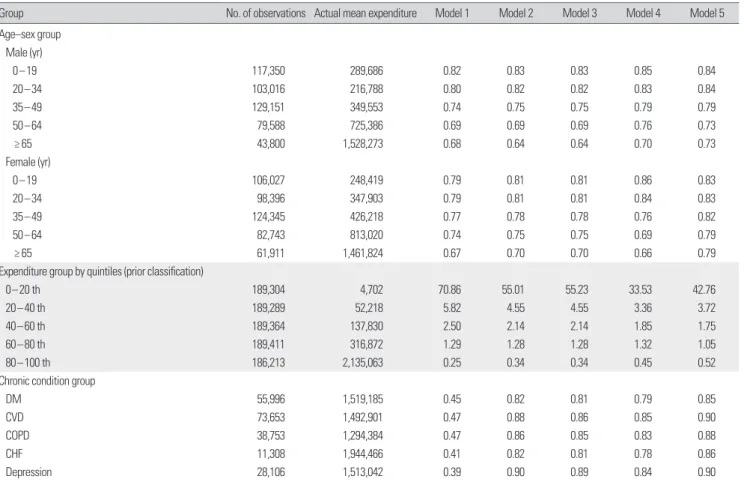Screen dimensions: 744x482
Task: Select the observations value 55,996
Action: click(x=271, y=399)
